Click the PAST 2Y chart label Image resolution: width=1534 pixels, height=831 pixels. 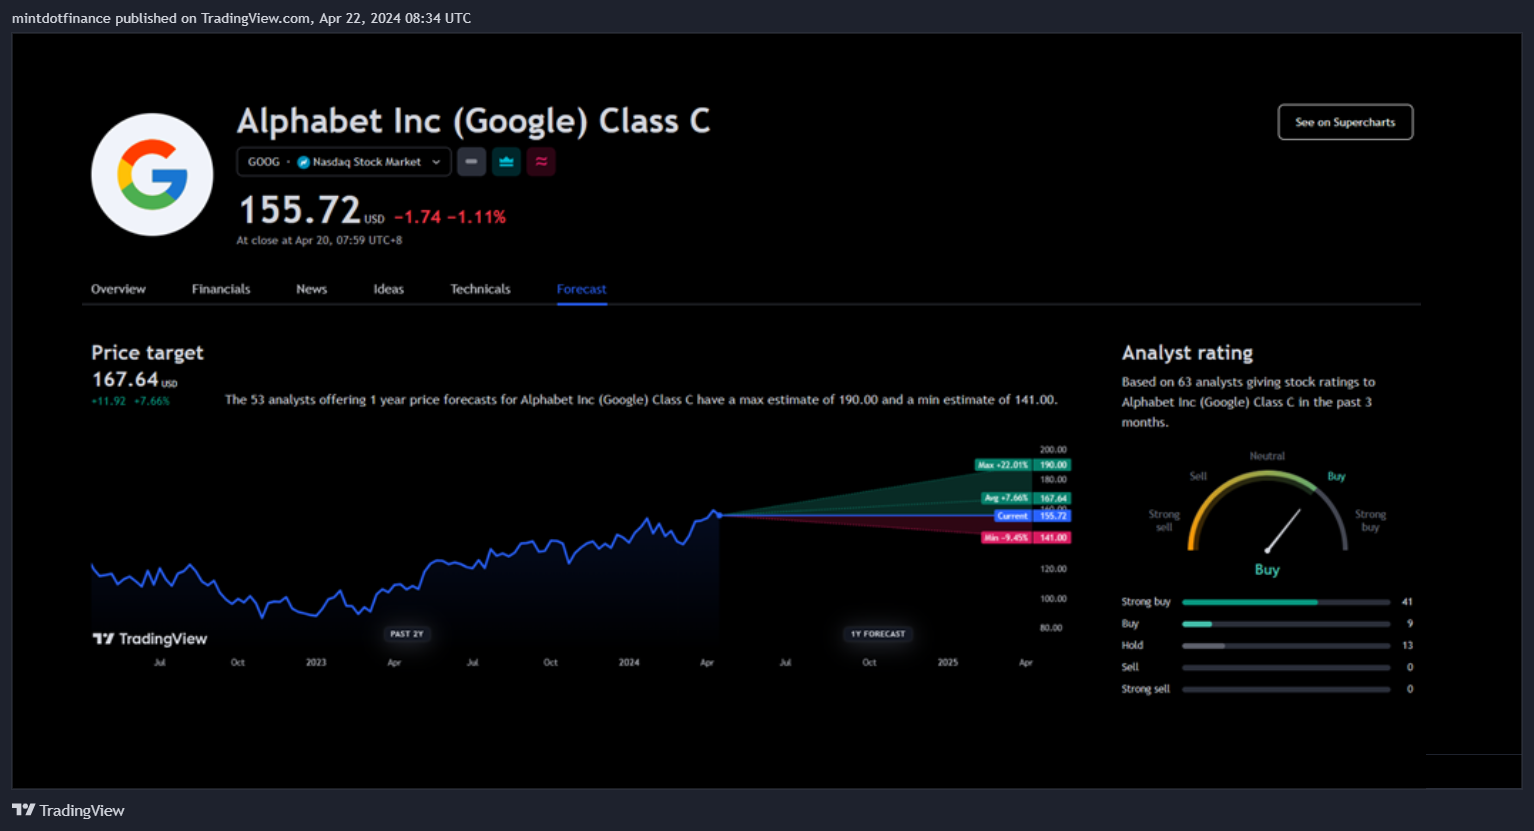coord(407,634)
